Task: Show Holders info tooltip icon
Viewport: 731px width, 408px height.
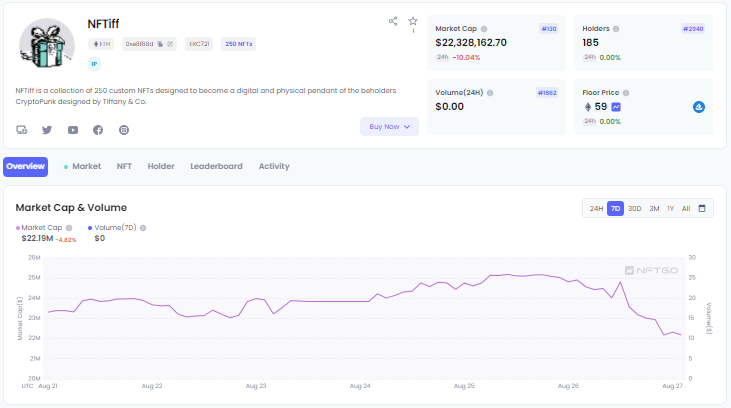Action: [x=616, y=29]
